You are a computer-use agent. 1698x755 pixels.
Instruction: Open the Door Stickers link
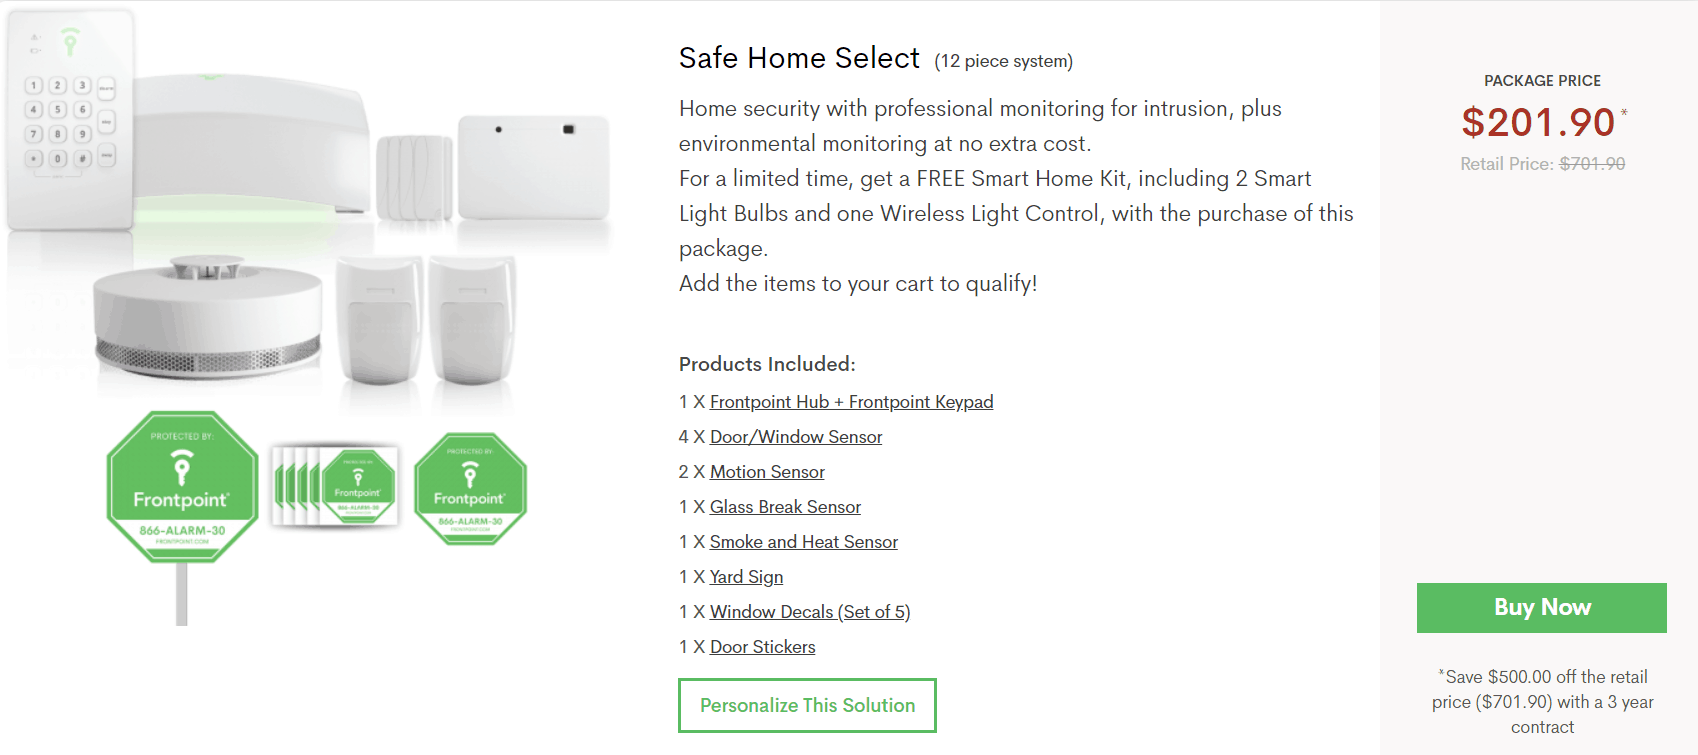pyautogui.click(x=762, y=647)
